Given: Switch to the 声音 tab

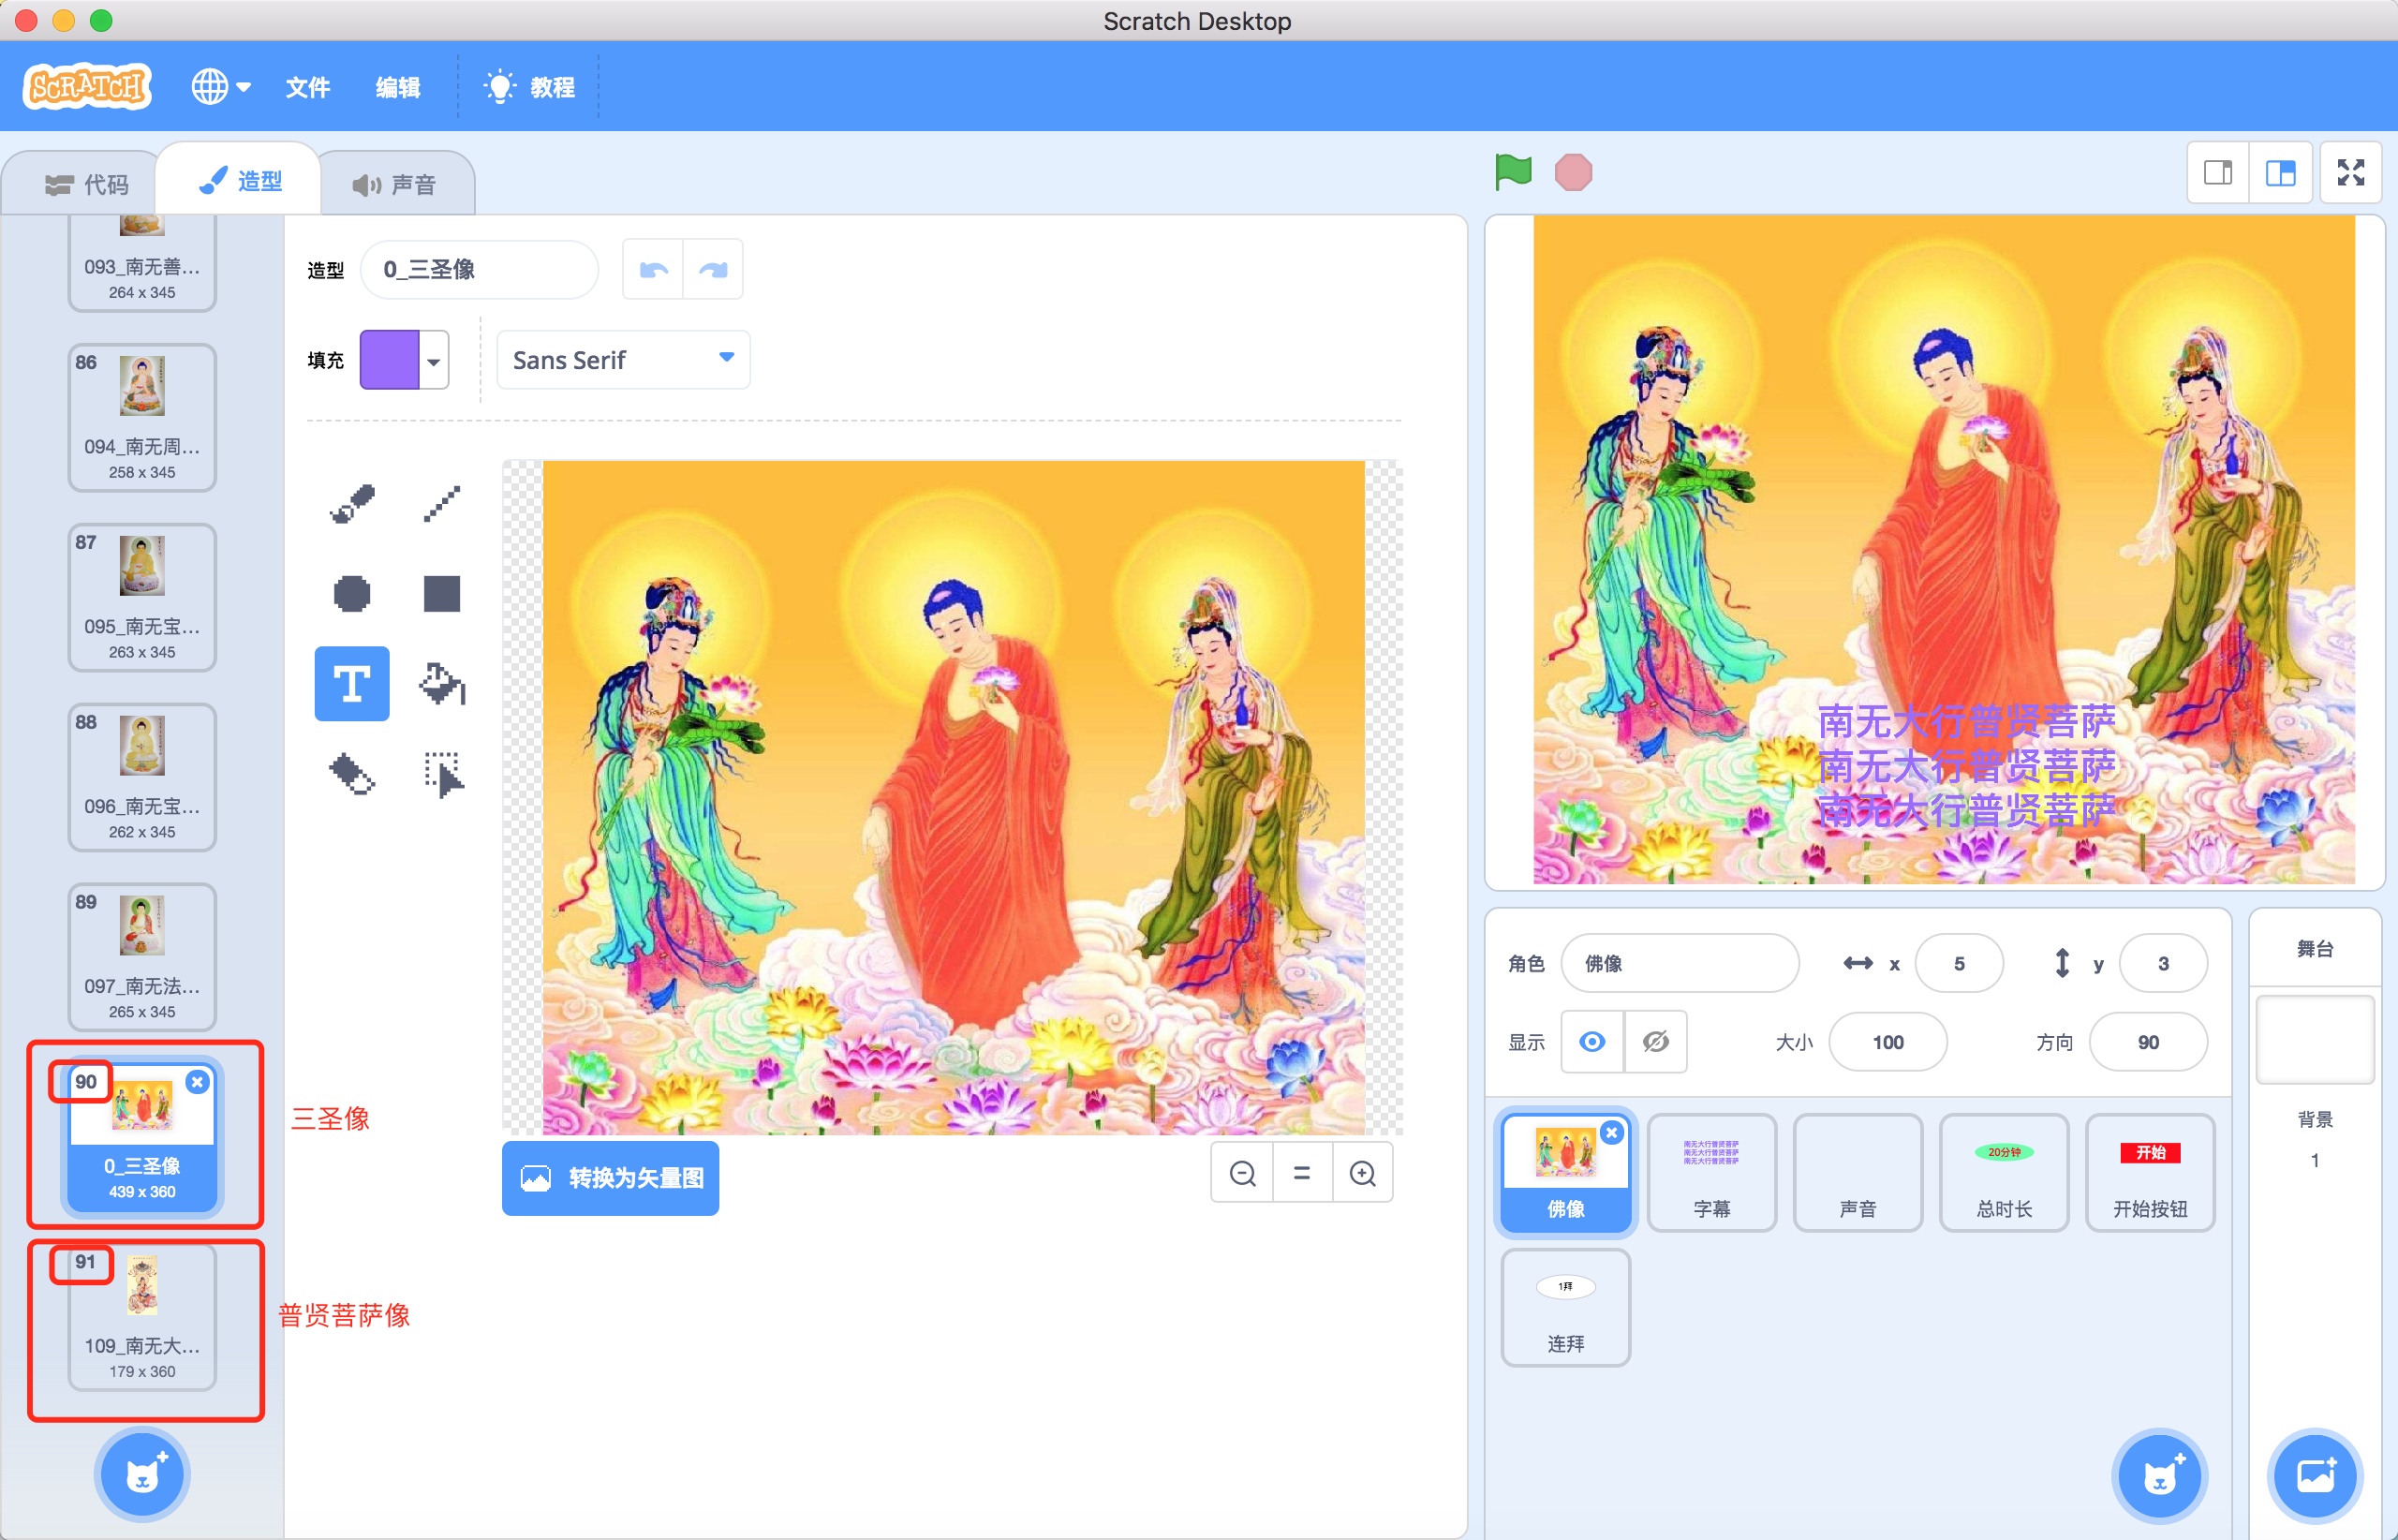Looking at the screenshot, I should tap(395, 185).
